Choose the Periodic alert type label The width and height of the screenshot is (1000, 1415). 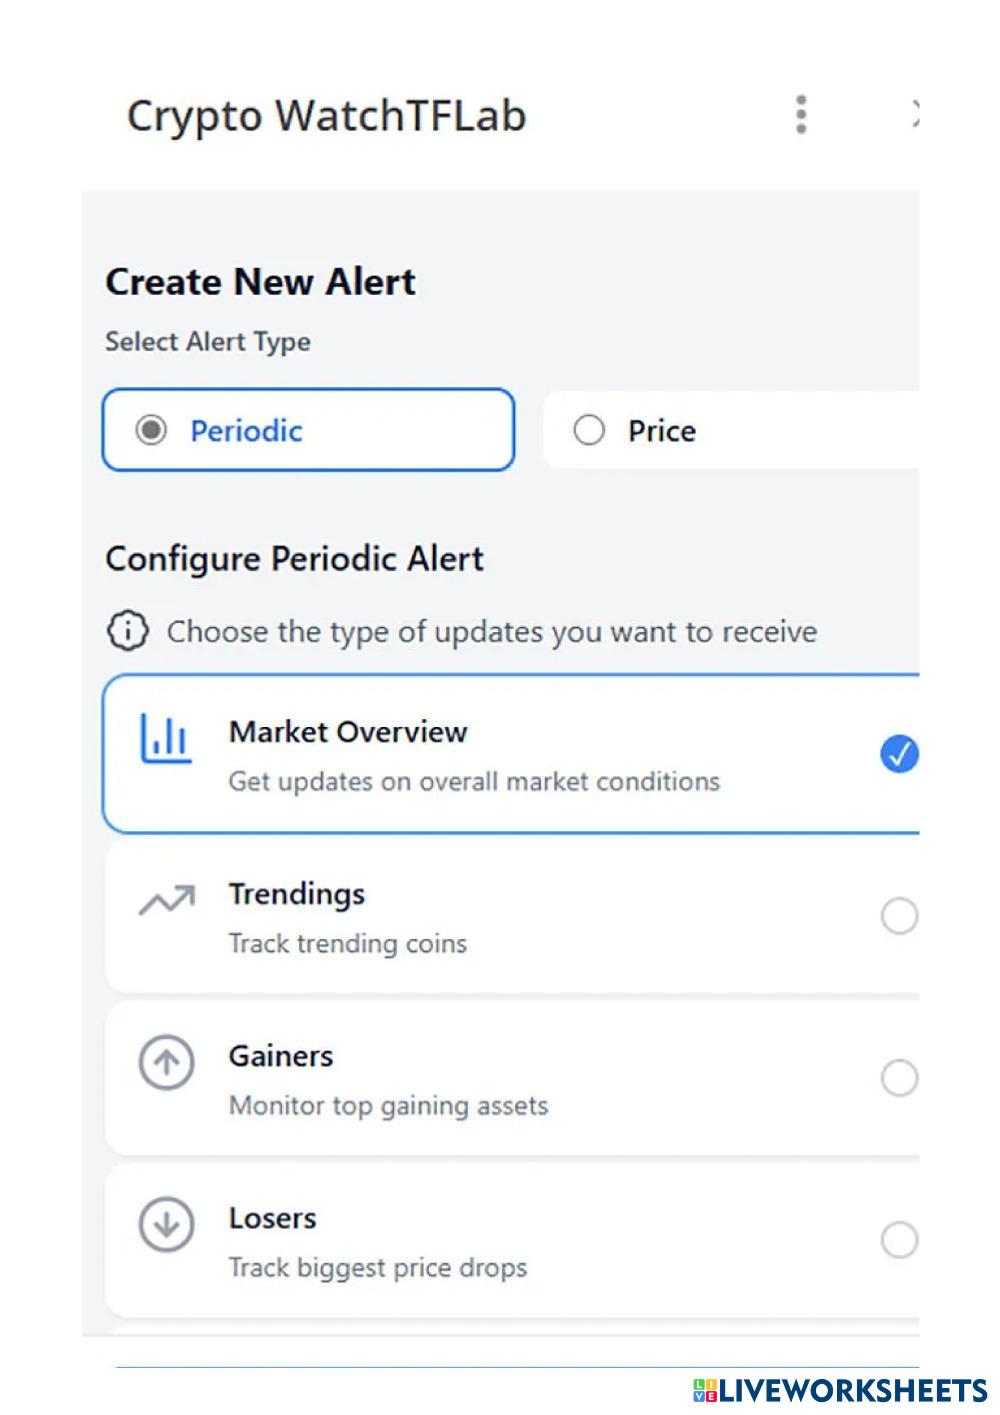pyautogui.click(x=246, y=431)
